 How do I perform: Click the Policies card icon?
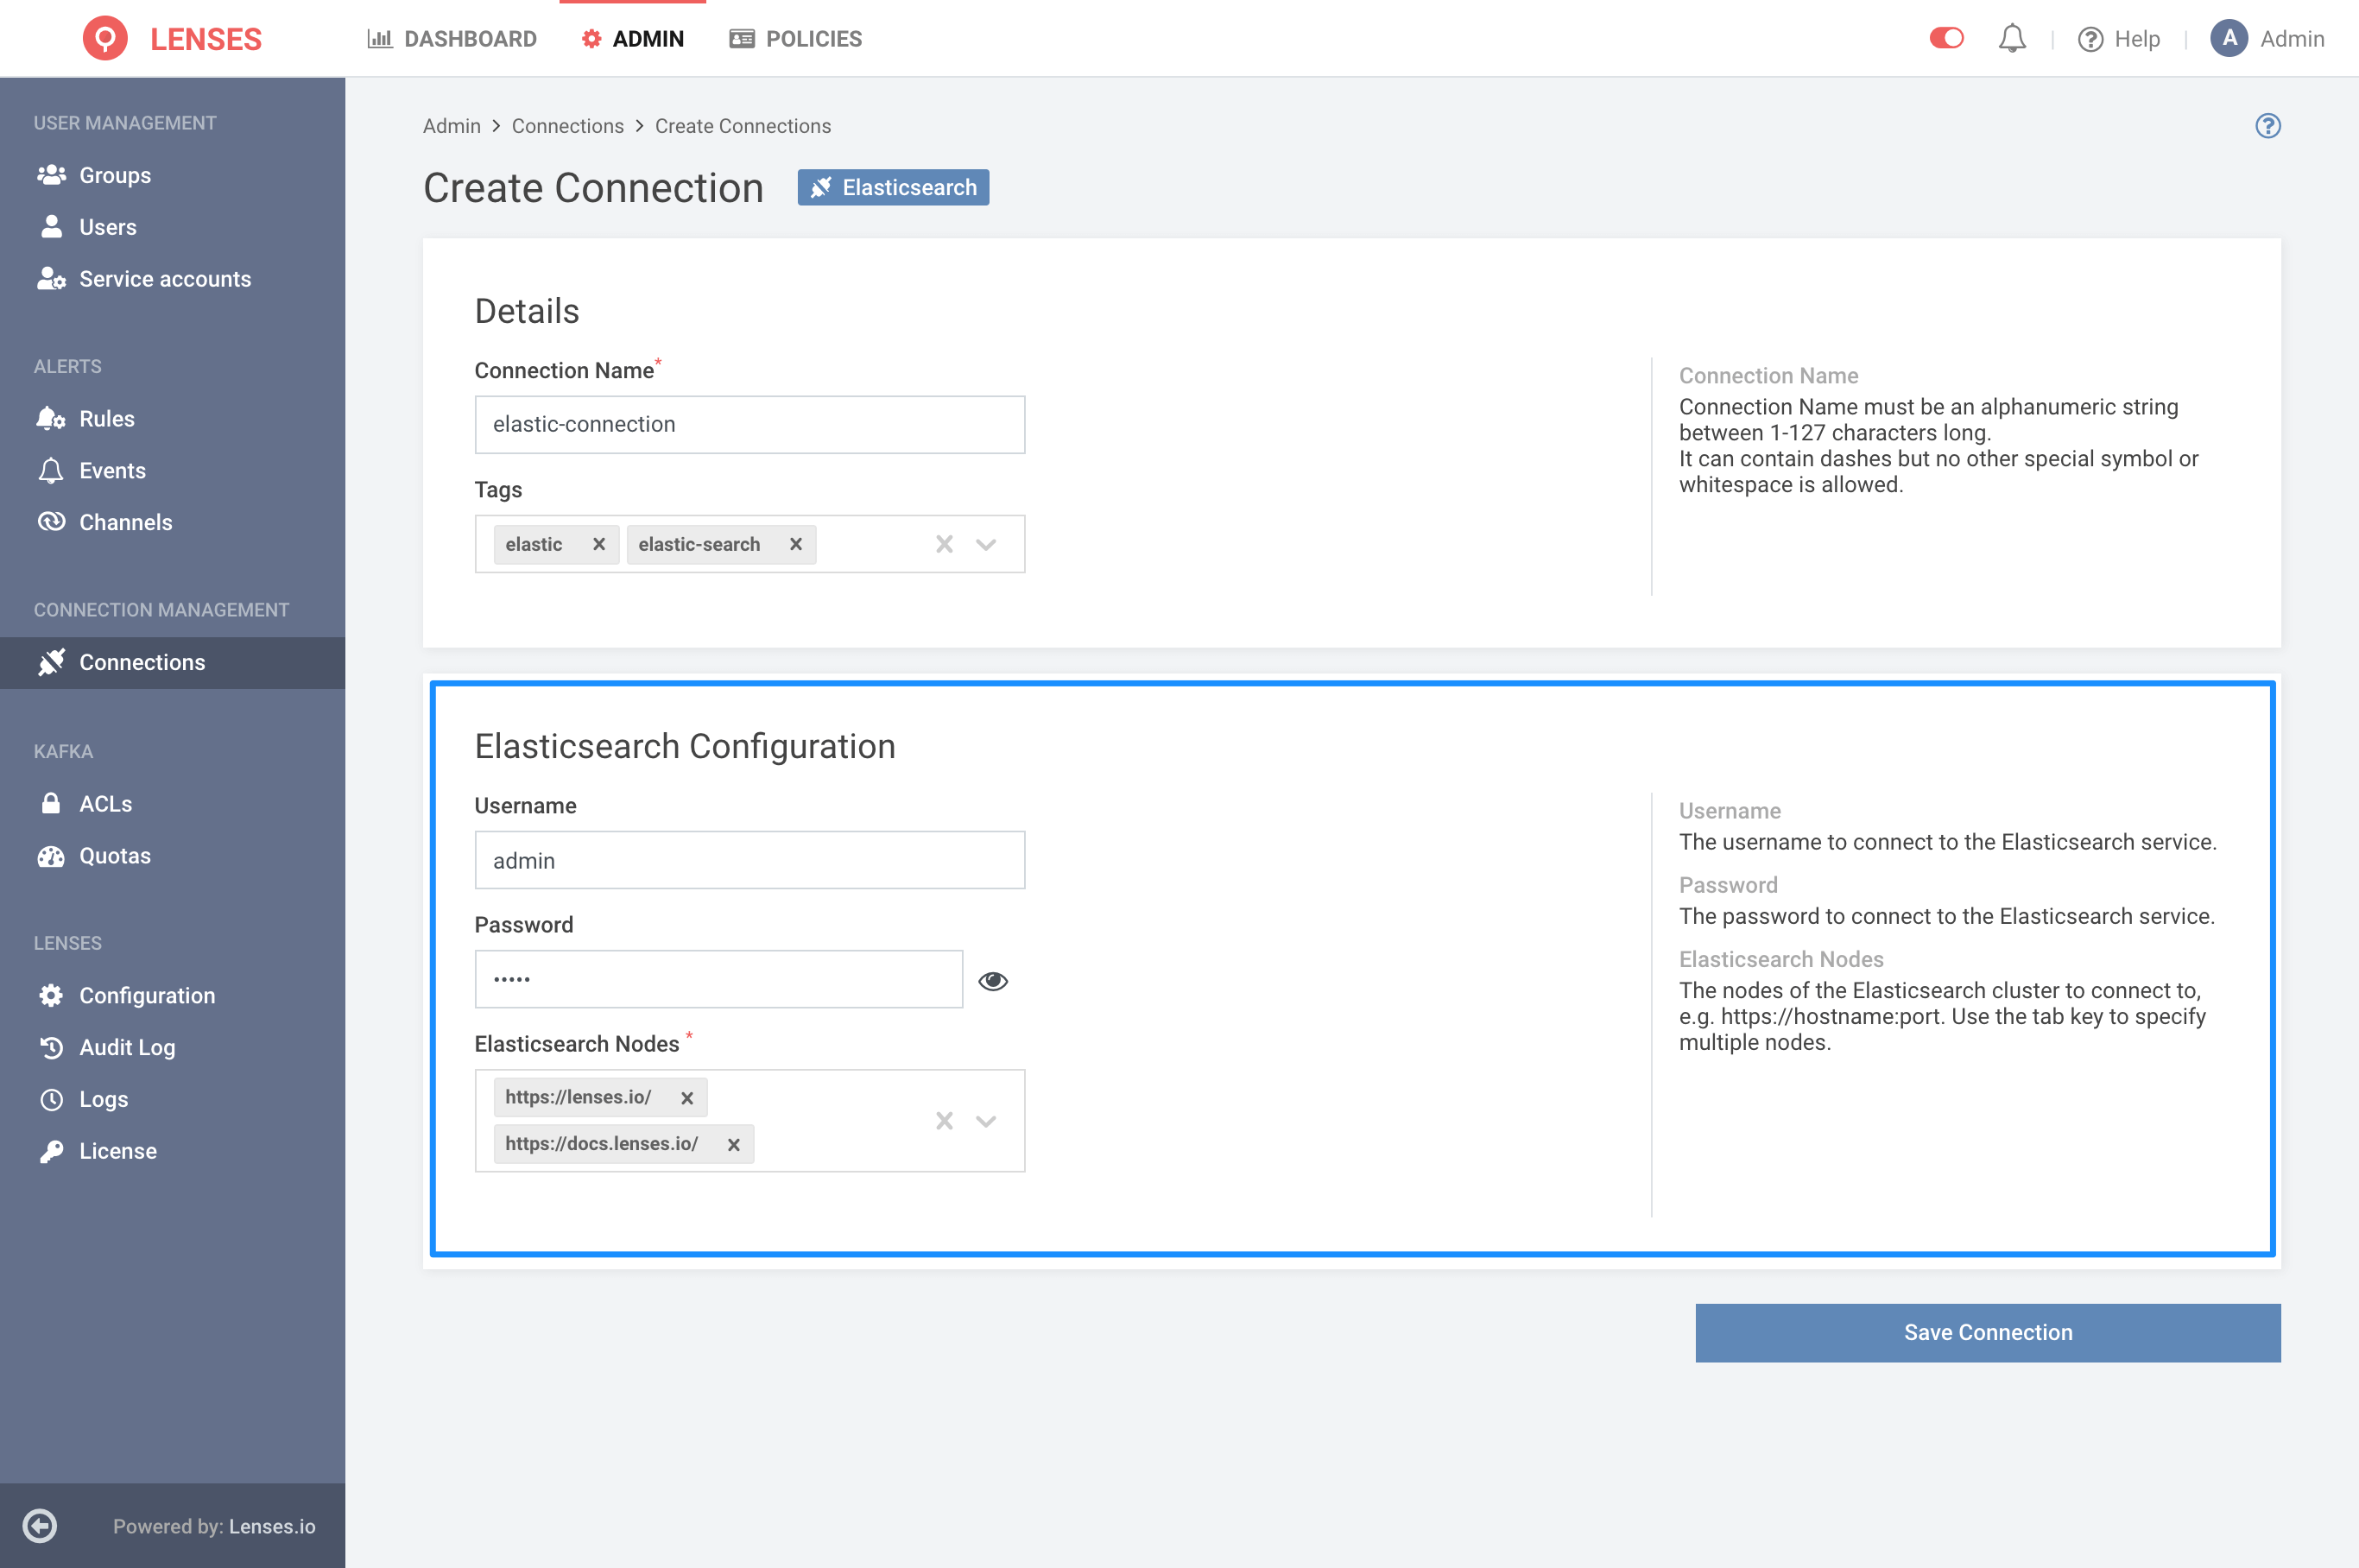(742, 39)
